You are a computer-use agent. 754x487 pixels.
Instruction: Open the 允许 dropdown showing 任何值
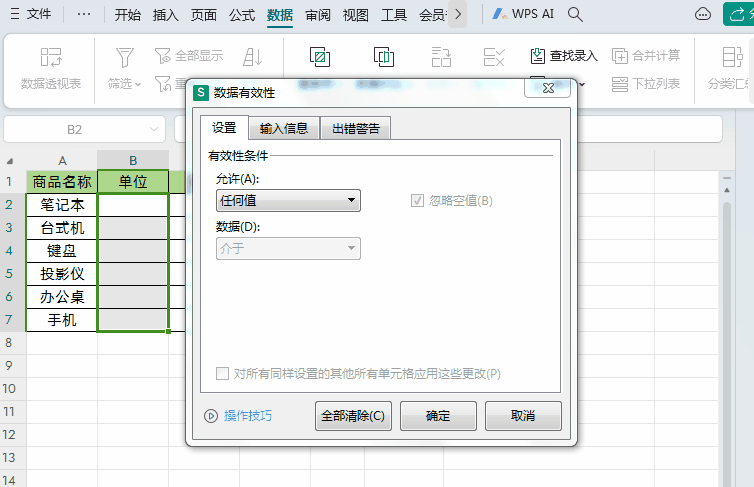coord(288,200)
